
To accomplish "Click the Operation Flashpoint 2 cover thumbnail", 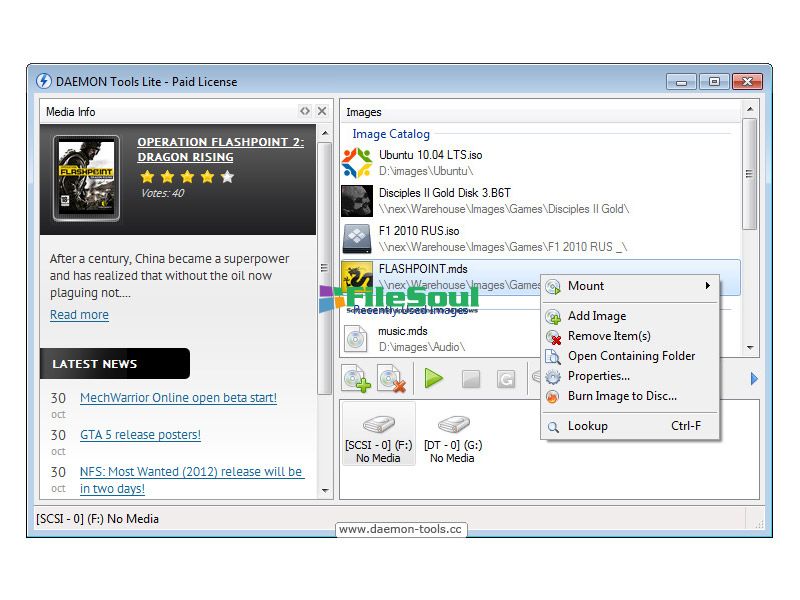I will click(86, 178).
